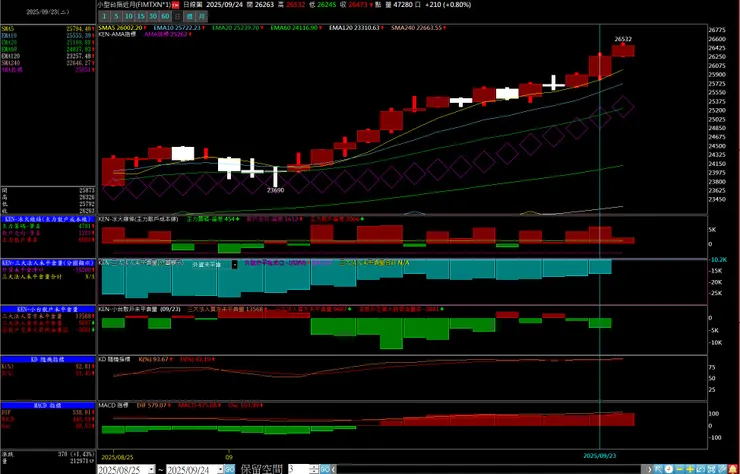The height and width of the screenshot is (474, 740).
Task: Switch to the 60-minute timeframe
Action: click(165, 16)
